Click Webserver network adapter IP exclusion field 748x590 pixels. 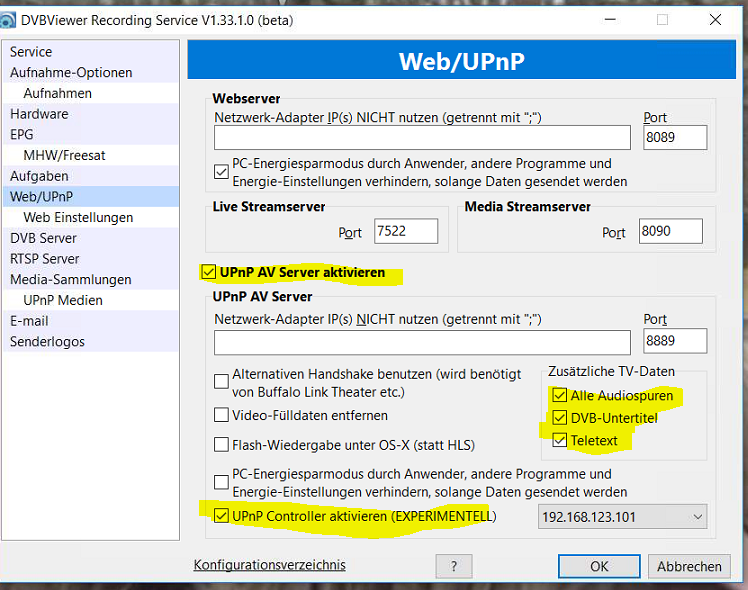pos(422,138)
